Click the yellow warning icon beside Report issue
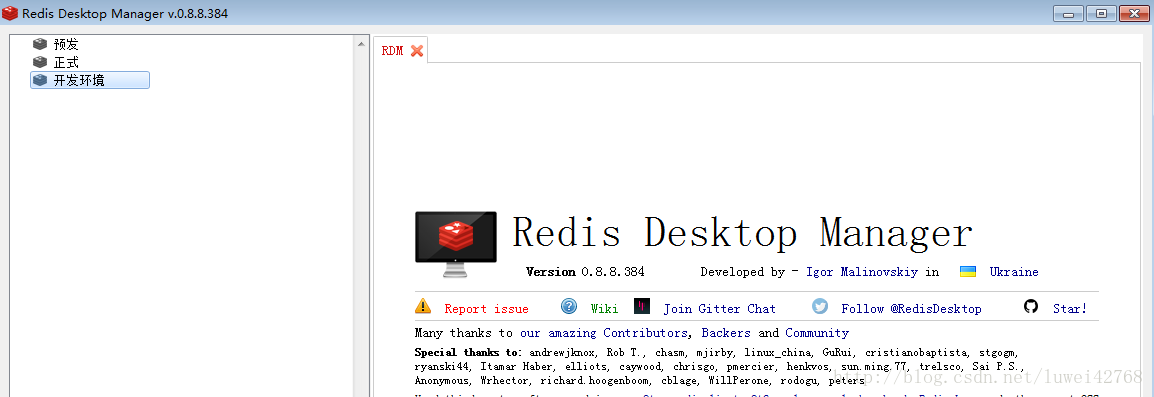This screenshot has height=397, width=1154. (423, 306)
